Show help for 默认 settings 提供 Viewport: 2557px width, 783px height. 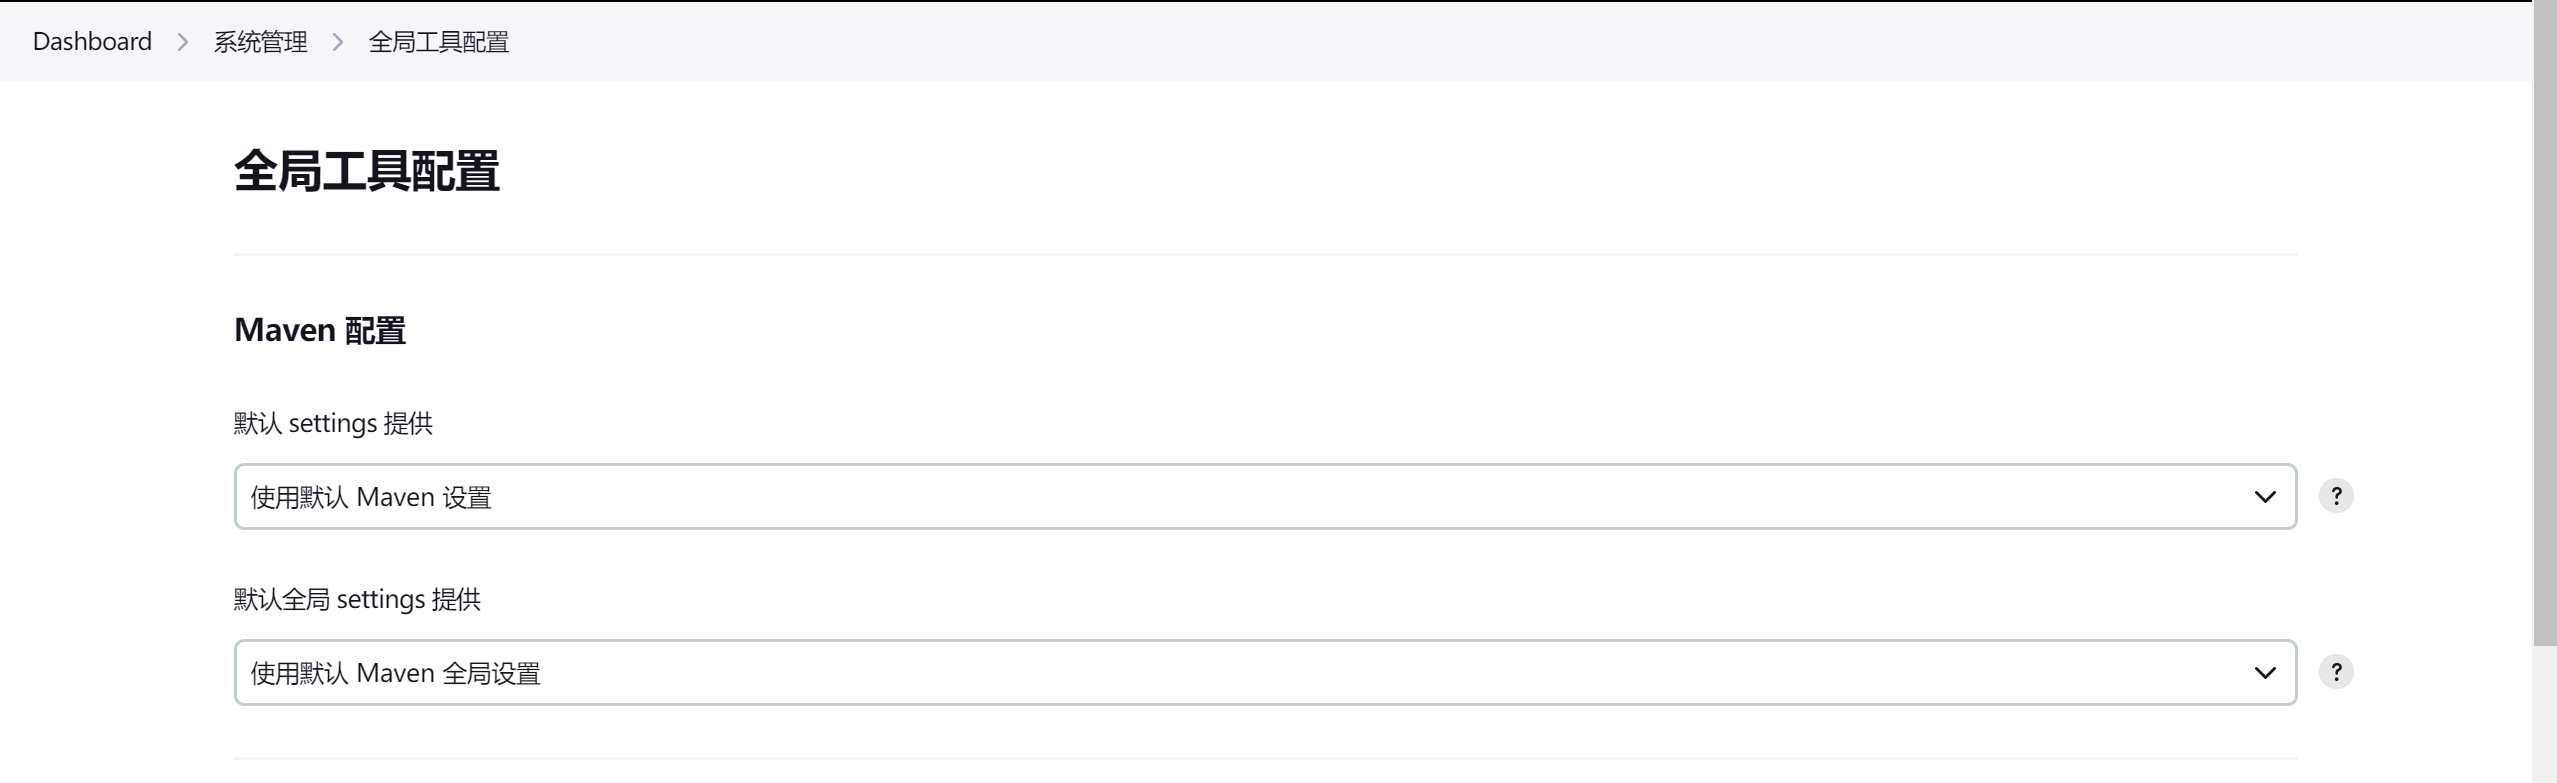coord(2336,496)
